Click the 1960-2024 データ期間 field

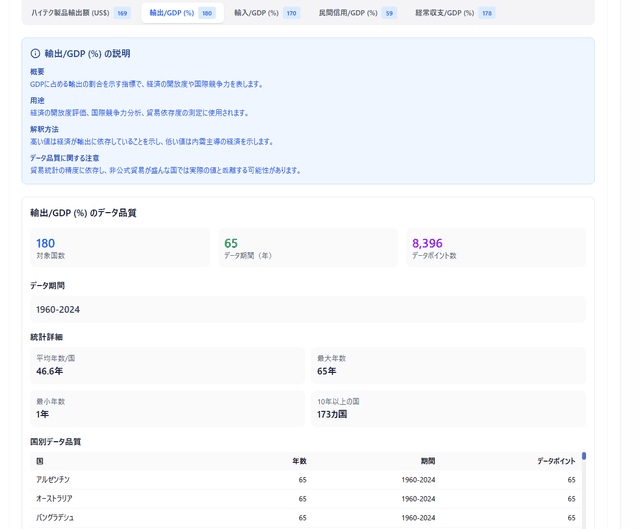pyautogui.click(x=307, y=310)
